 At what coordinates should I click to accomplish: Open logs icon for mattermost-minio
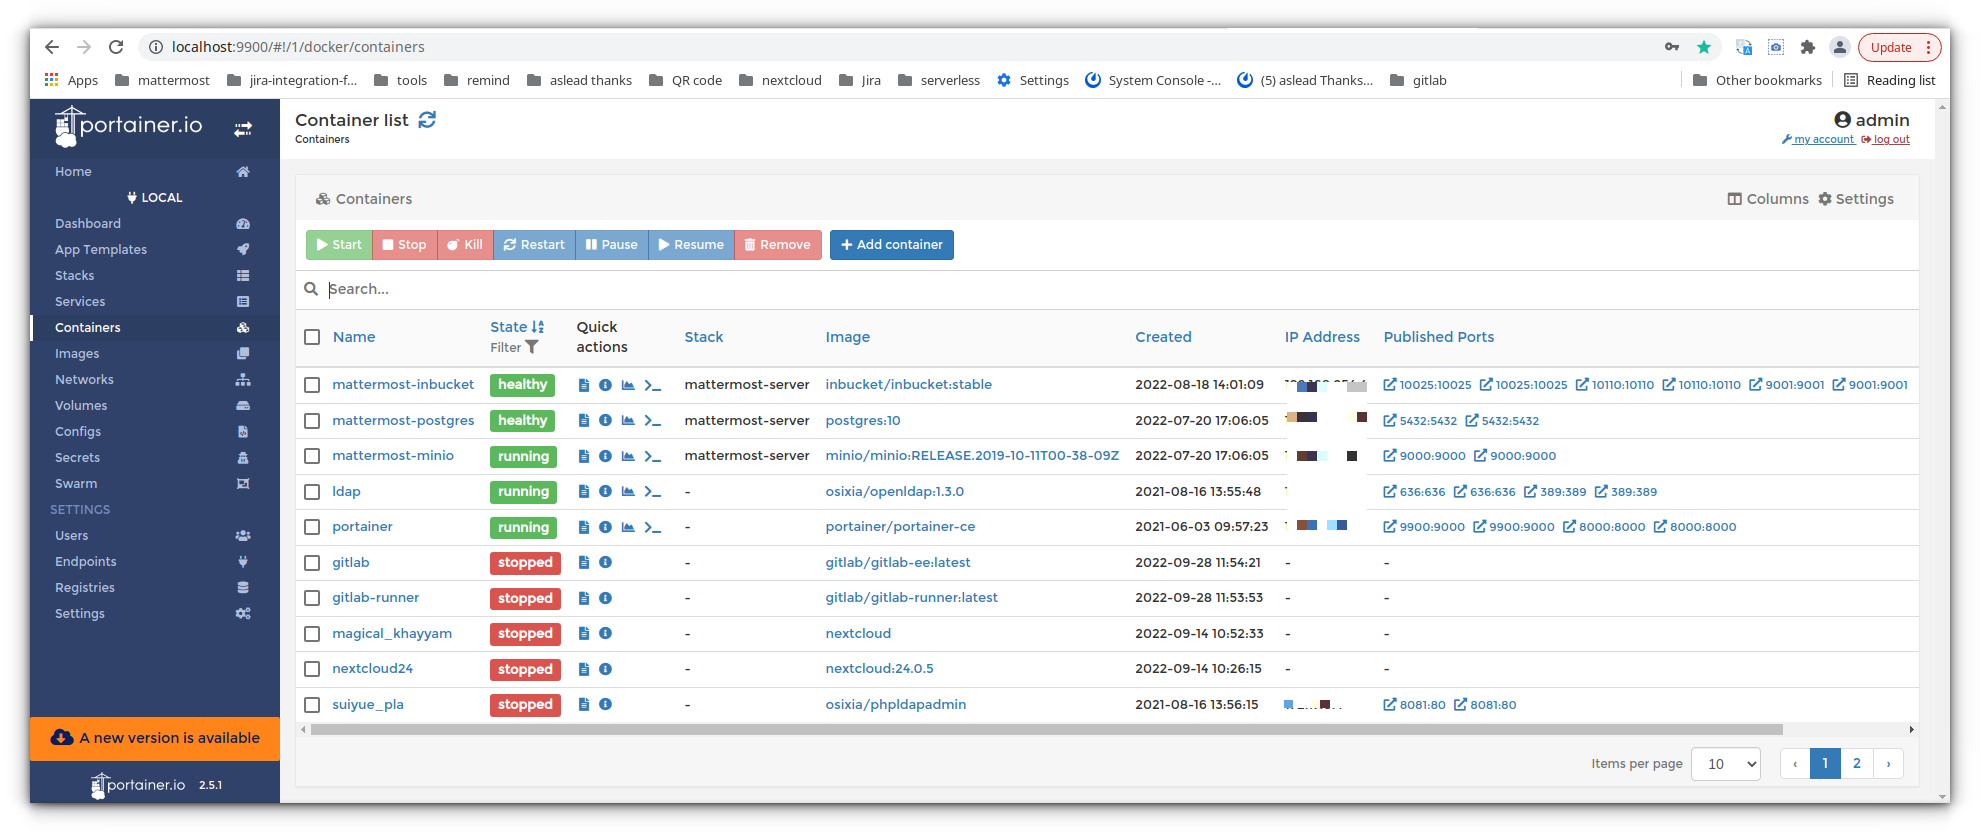point(584,456)
